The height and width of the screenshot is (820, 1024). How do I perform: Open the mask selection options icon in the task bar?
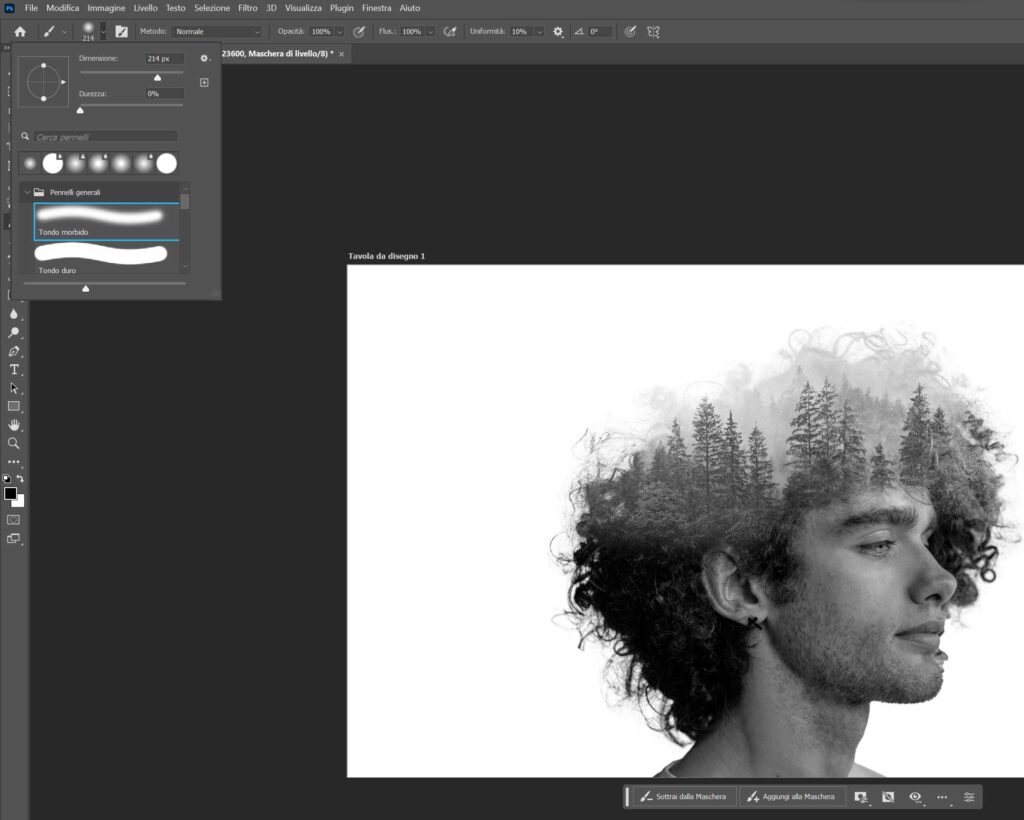tap(861, 796)
